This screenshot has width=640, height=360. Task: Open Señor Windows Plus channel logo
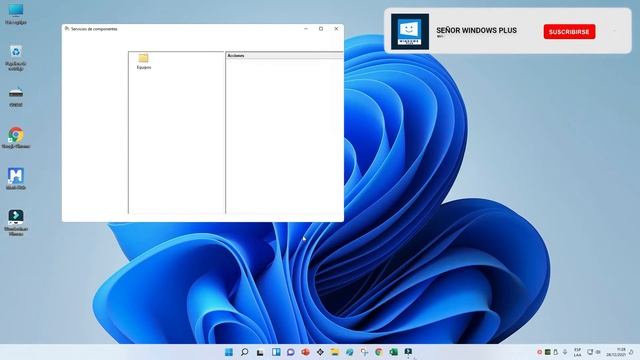click(409, 31)
